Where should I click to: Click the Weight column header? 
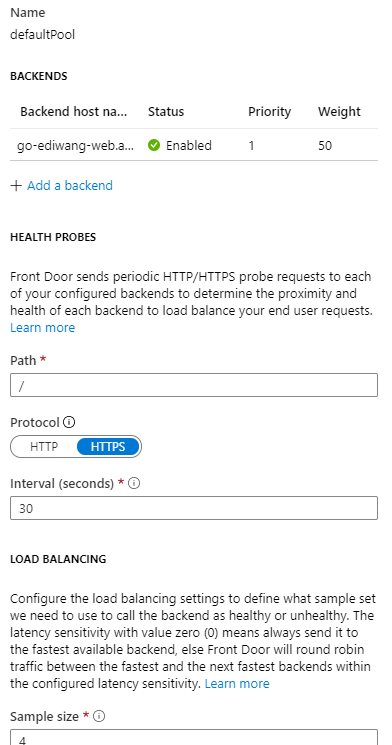tap(339, 112)
